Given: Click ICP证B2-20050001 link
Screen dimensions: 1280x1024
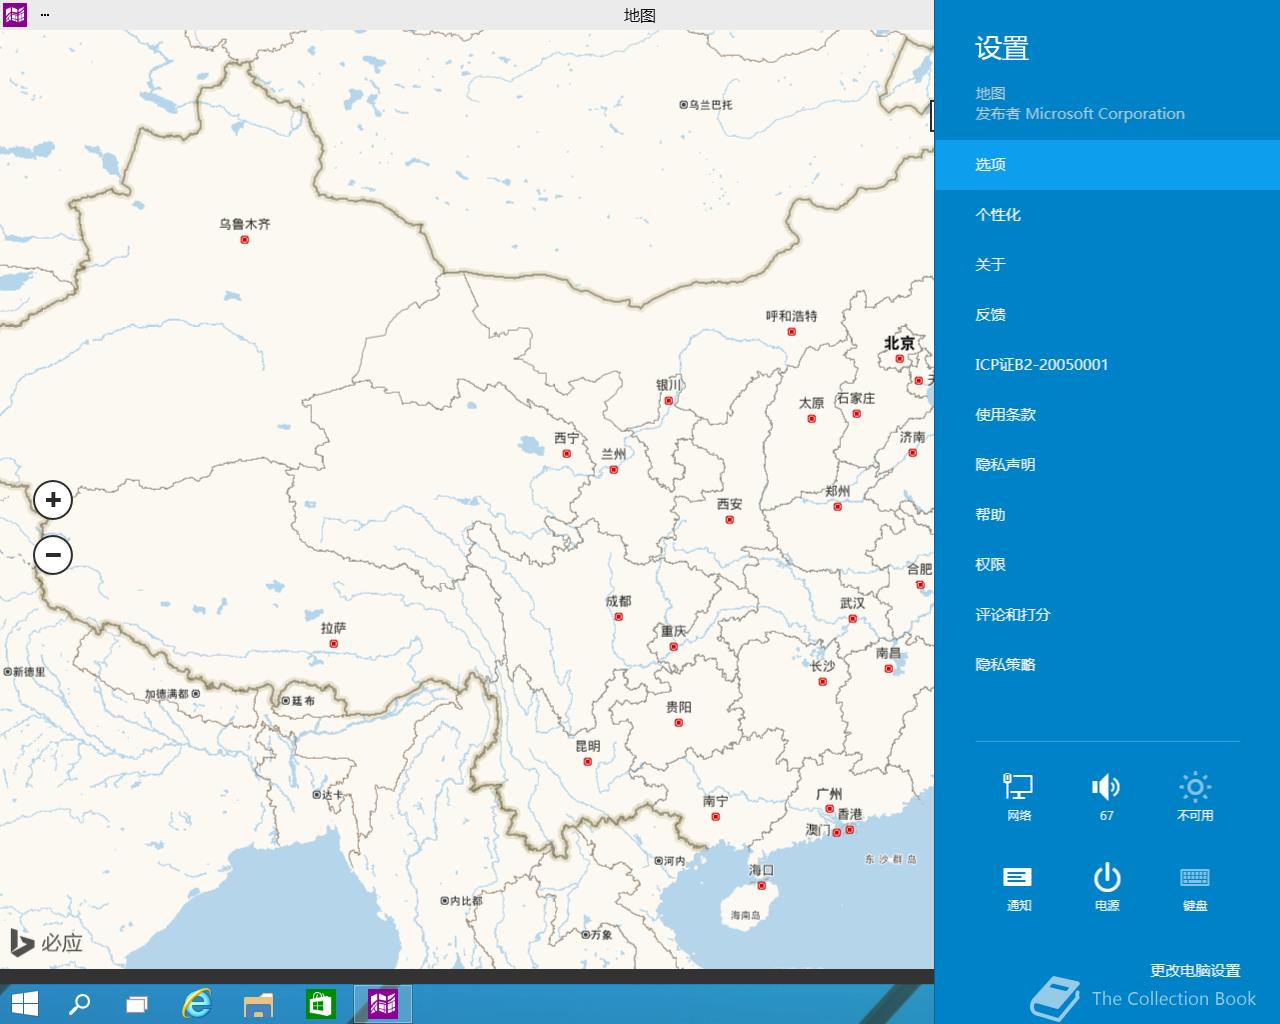Looking at the screenshot, I should [1107, 365].
